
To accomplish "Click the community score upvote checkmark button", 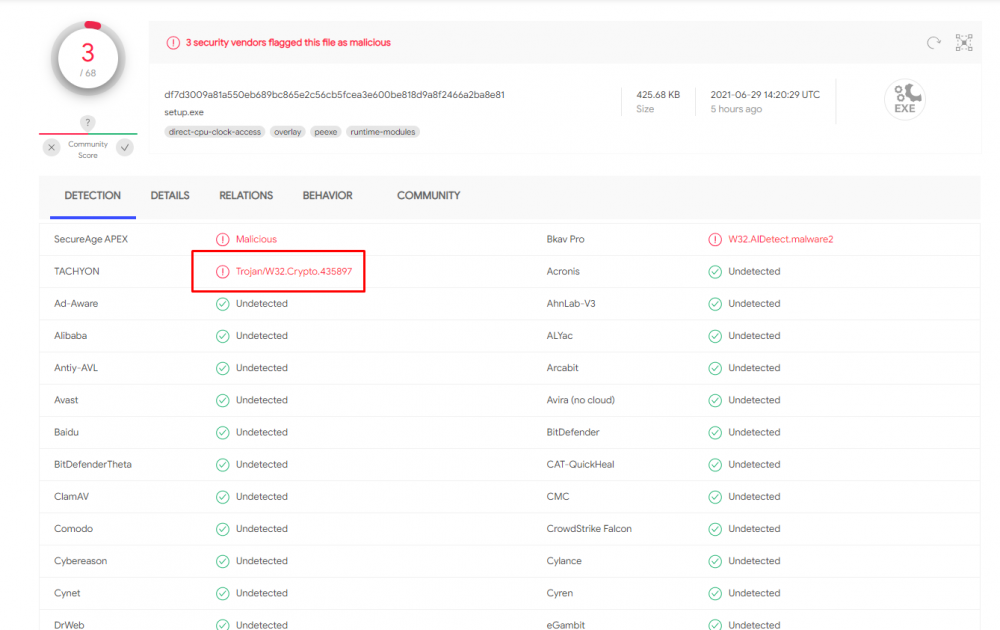I will point(125,148).
